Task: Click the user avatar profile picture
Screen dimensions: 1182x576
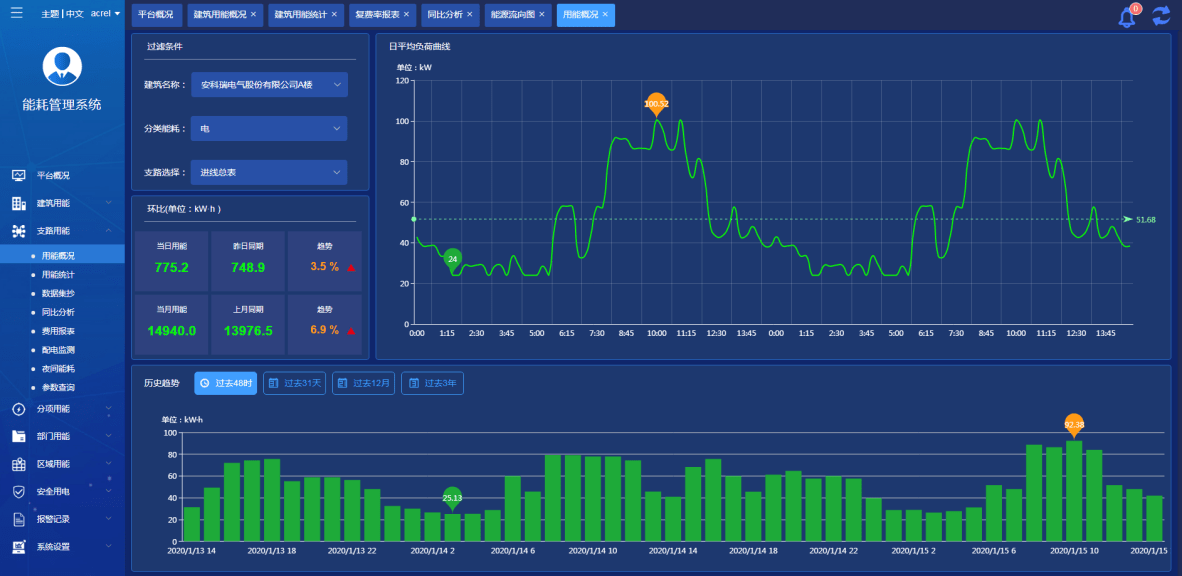Action: tap(62, 66)
